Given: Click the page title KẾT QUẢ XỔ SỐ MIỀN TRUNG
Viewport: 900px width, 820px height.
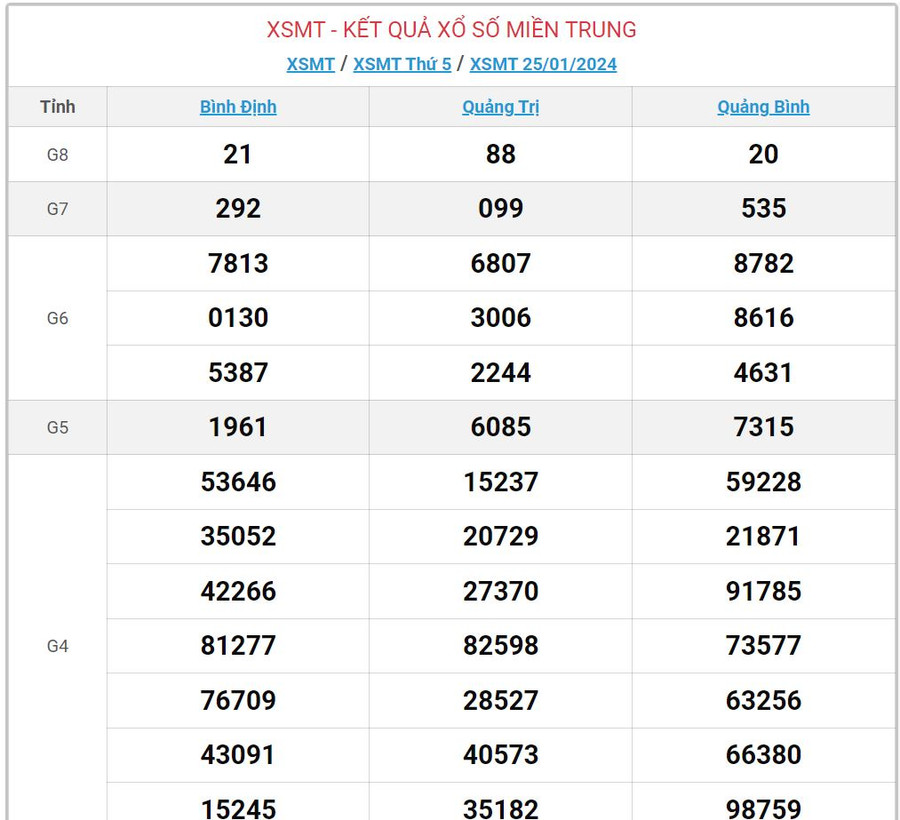Looking at the screenshot, I should 451,30.
